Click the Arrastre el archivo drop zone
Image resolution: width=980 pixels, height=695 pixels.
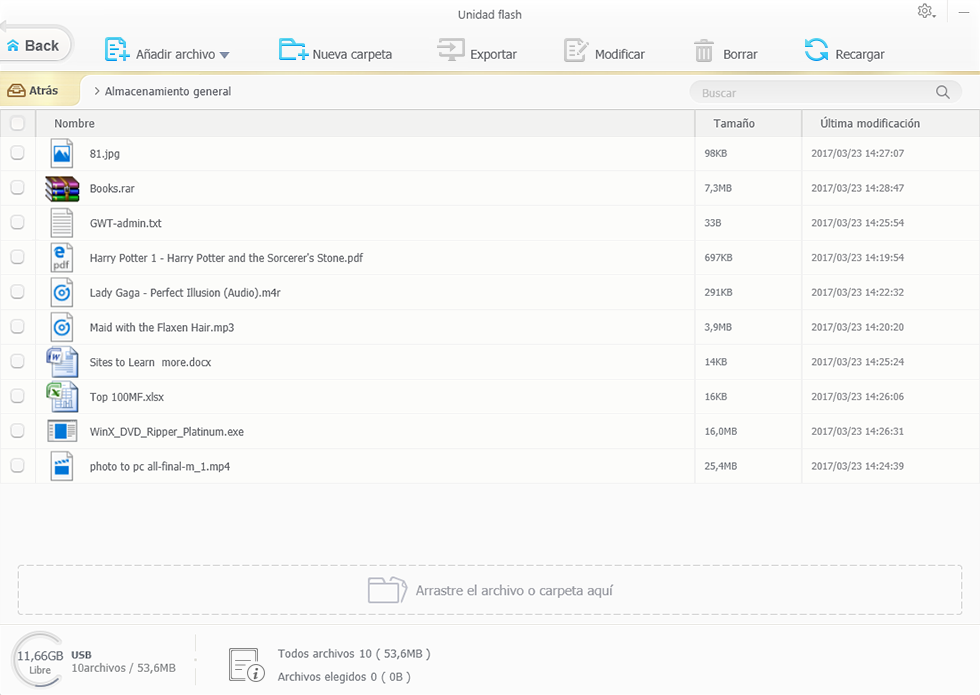490,590
